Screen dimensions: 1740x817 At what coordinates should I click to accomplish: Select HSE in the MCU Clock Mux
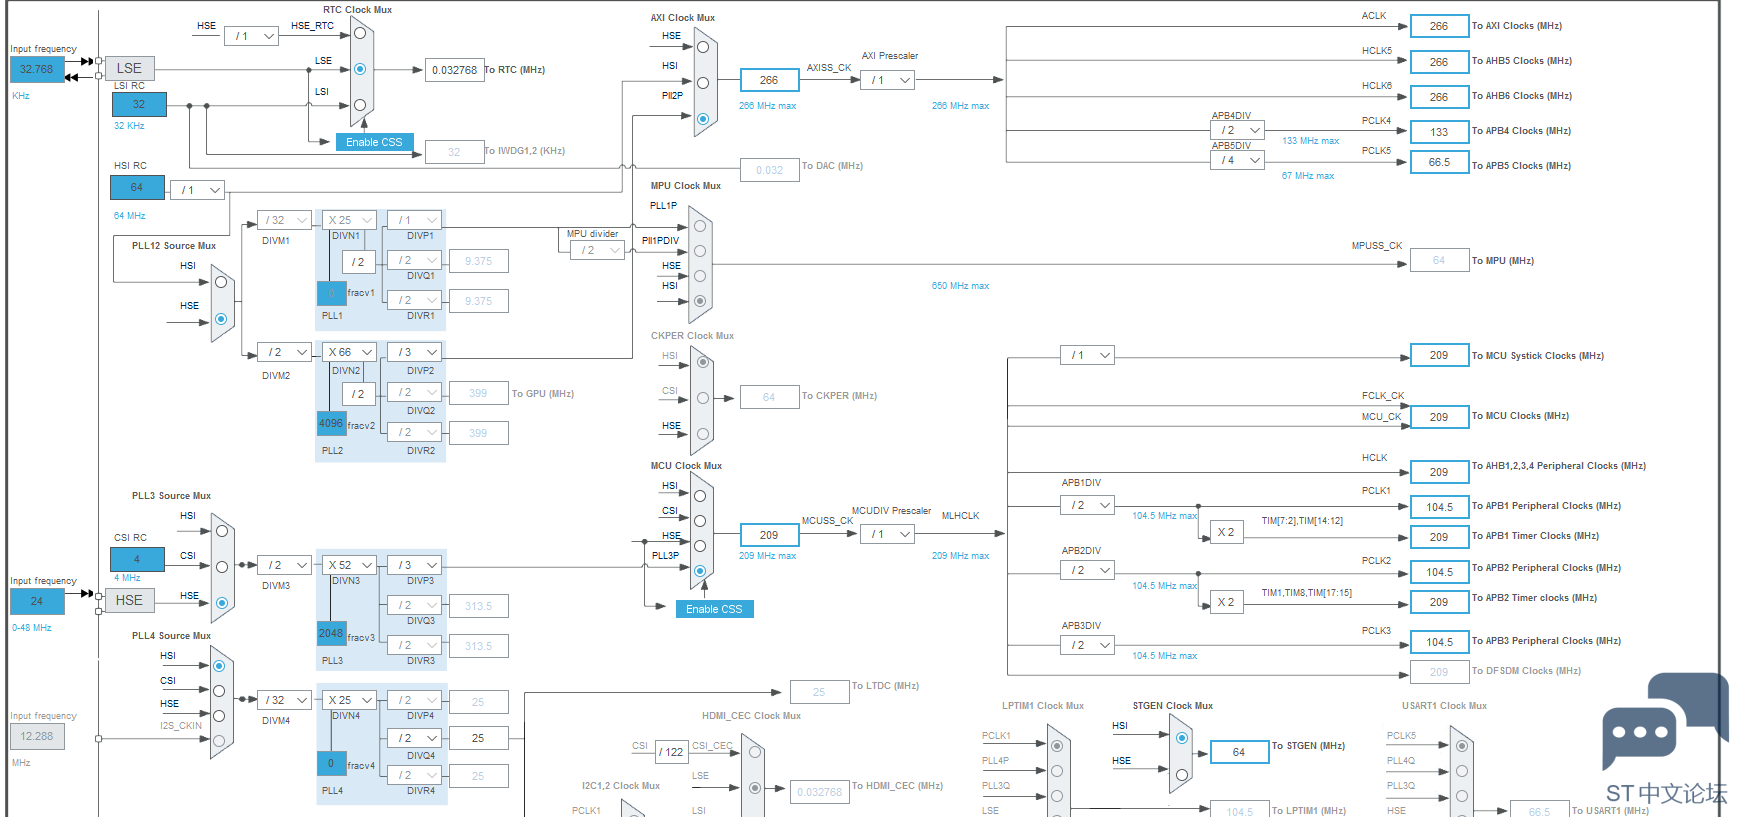(x=700, y=546)
